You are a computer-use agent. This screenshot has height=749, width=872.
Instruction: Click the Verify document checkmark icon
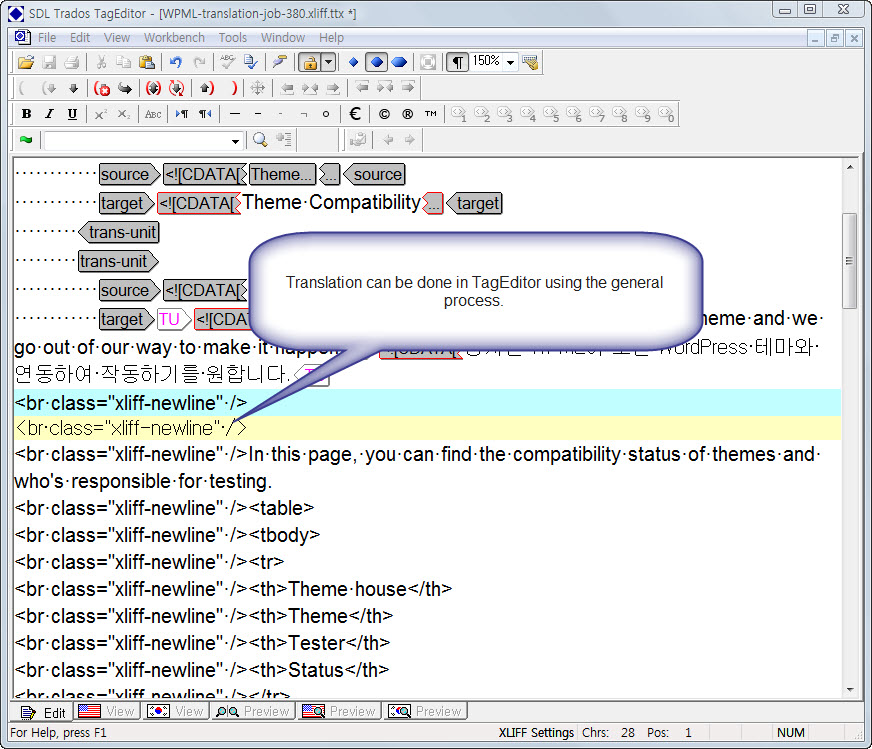(251, 62)
